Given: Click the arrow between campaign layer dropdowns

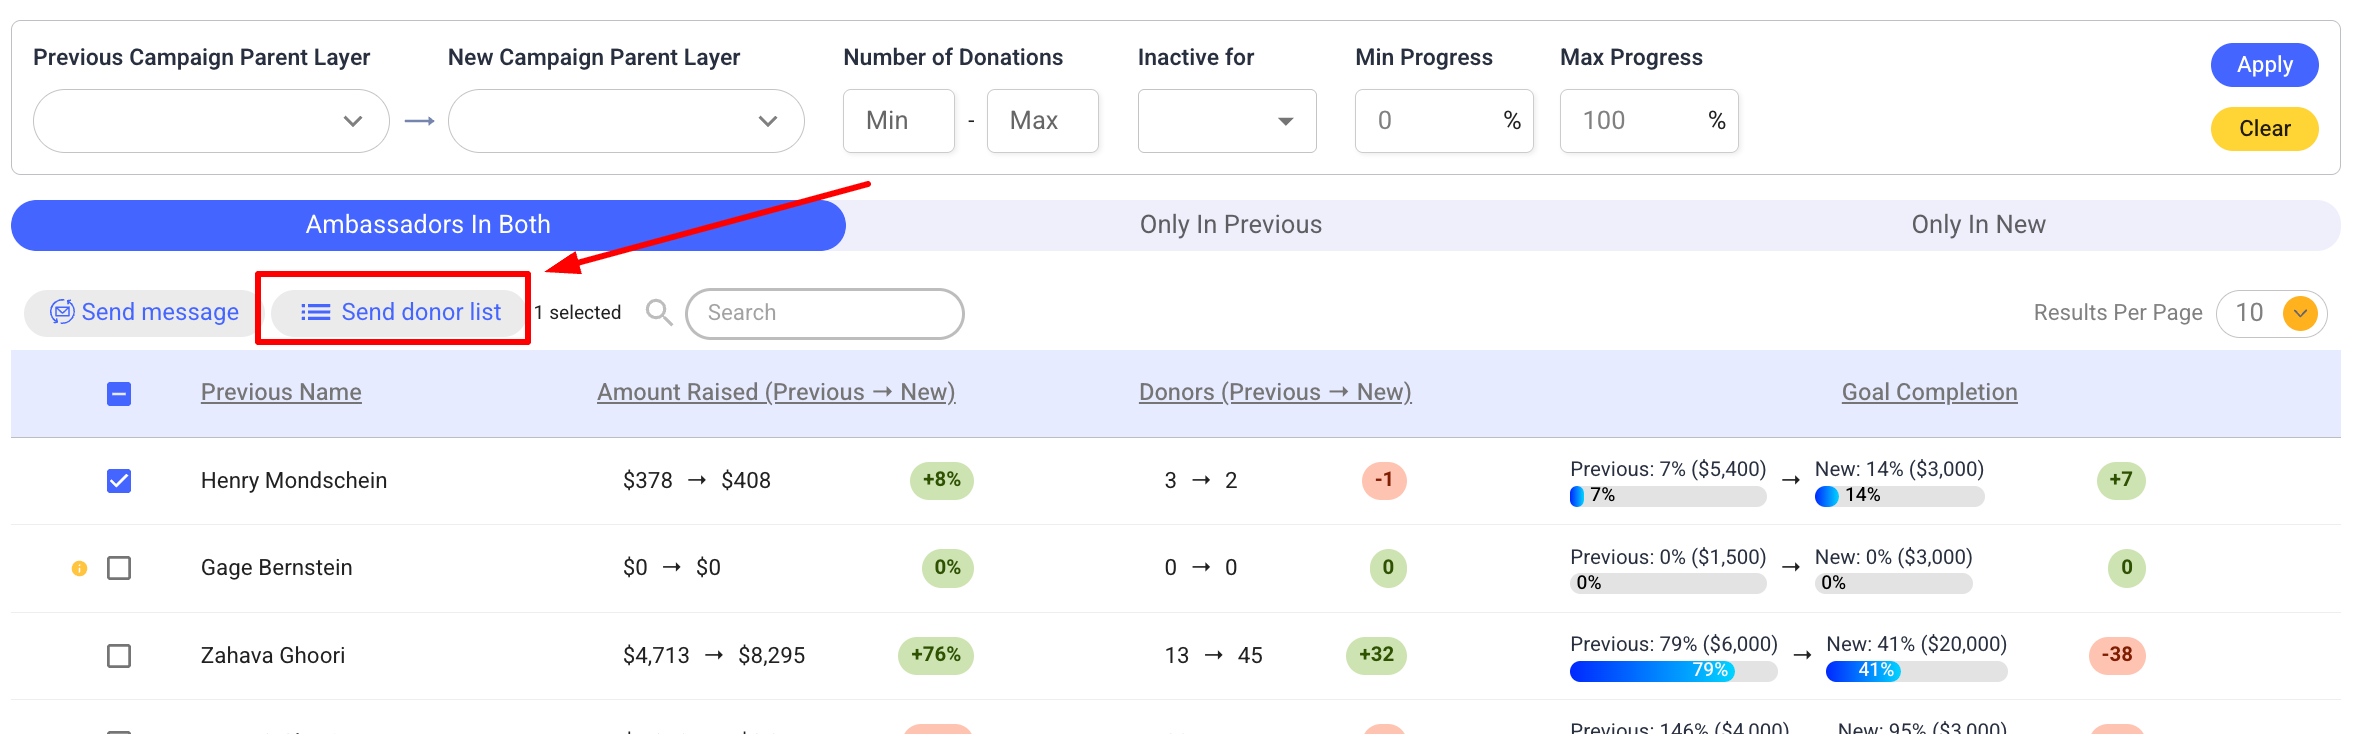Looking at the screenshot, I should click(x=419, y=121).
